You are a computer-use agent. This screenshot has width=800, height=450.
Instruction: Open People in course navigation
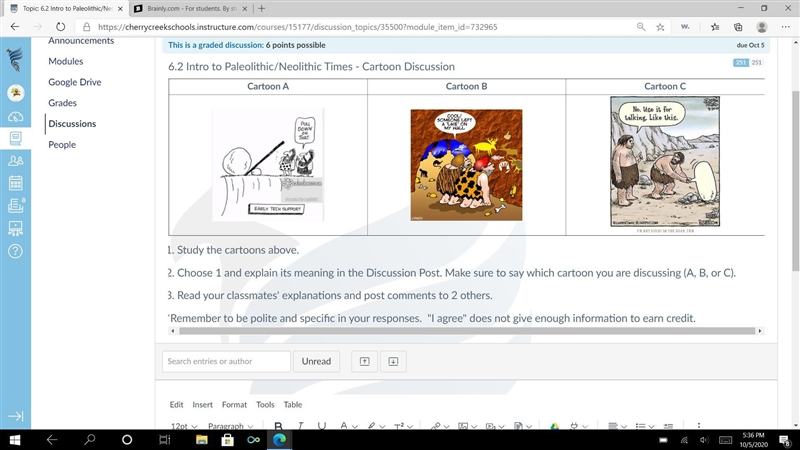tap(62, 145)
